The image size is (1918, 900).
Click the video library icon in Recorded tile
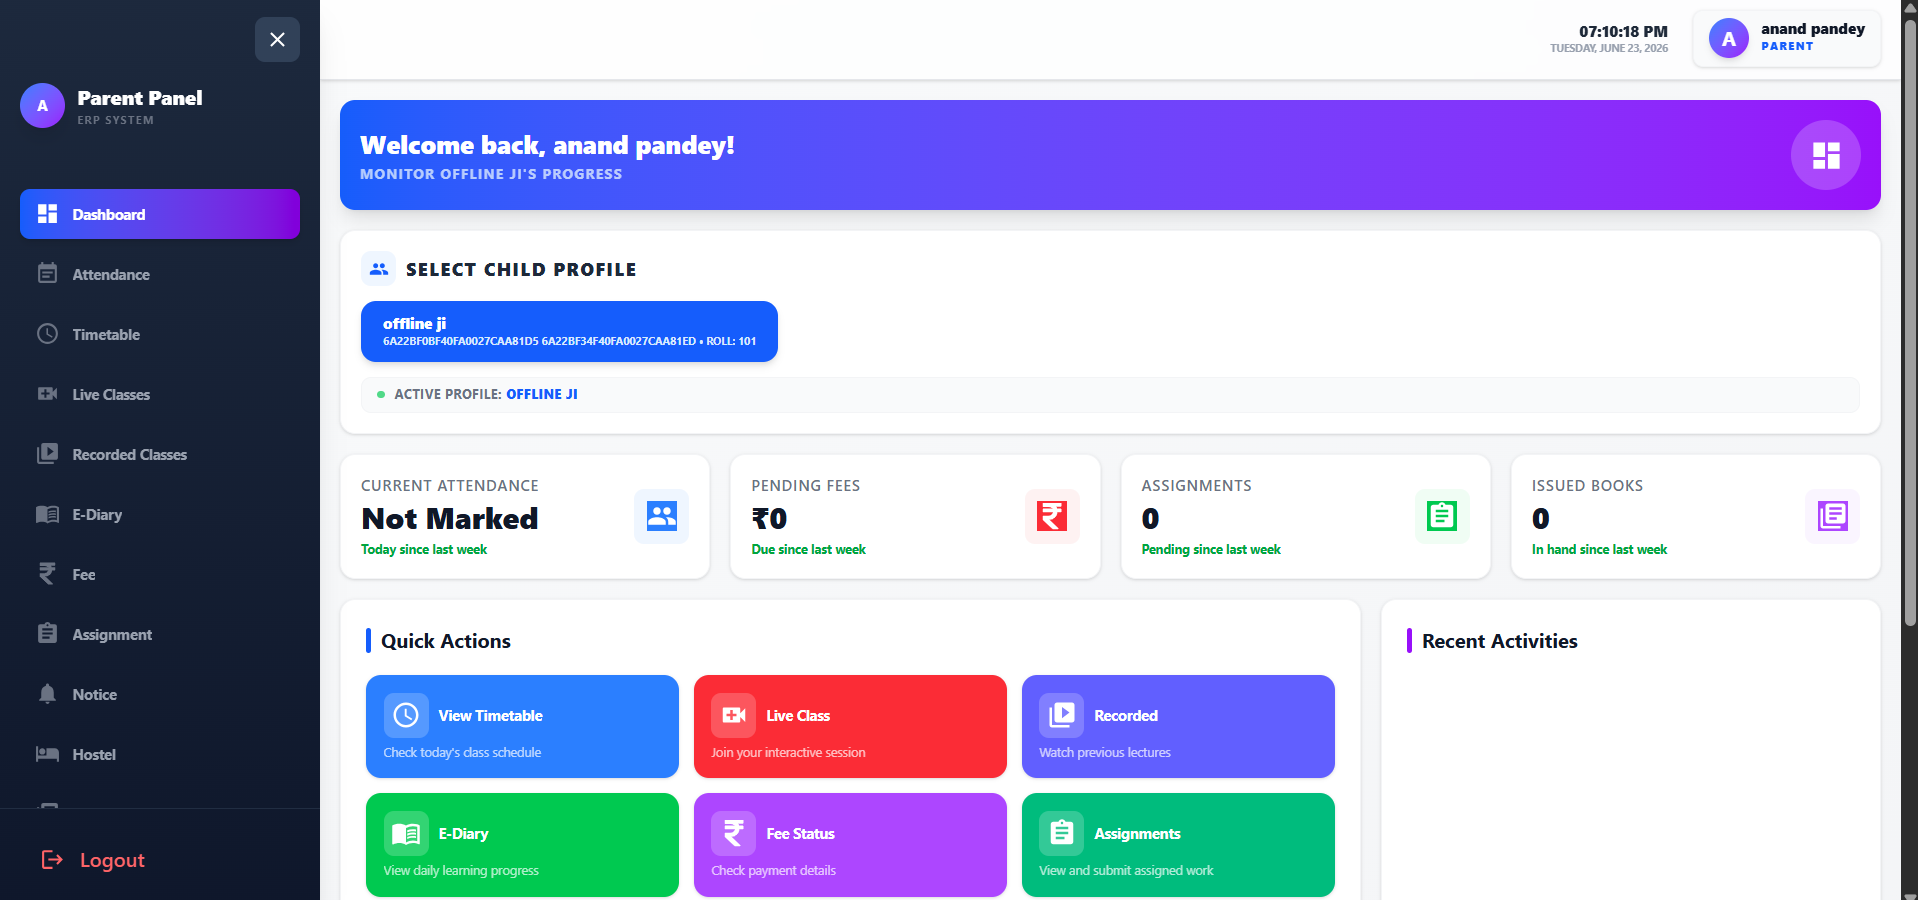(1061, 715)
